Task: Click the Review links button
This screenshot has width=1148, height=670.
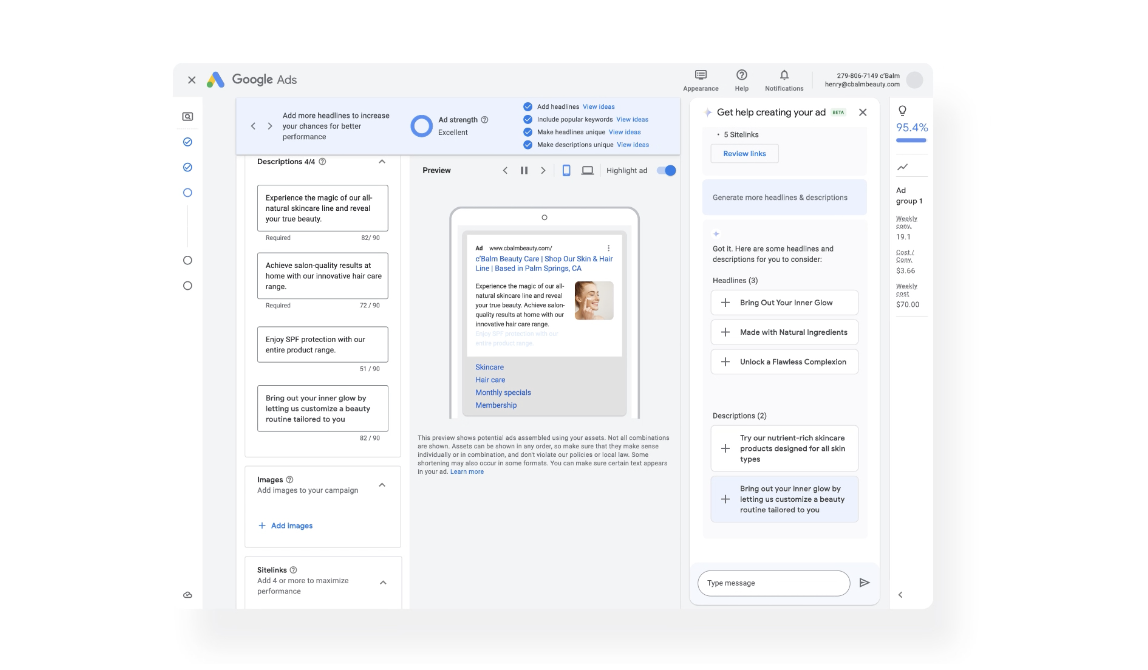Action: click(744, 154)
